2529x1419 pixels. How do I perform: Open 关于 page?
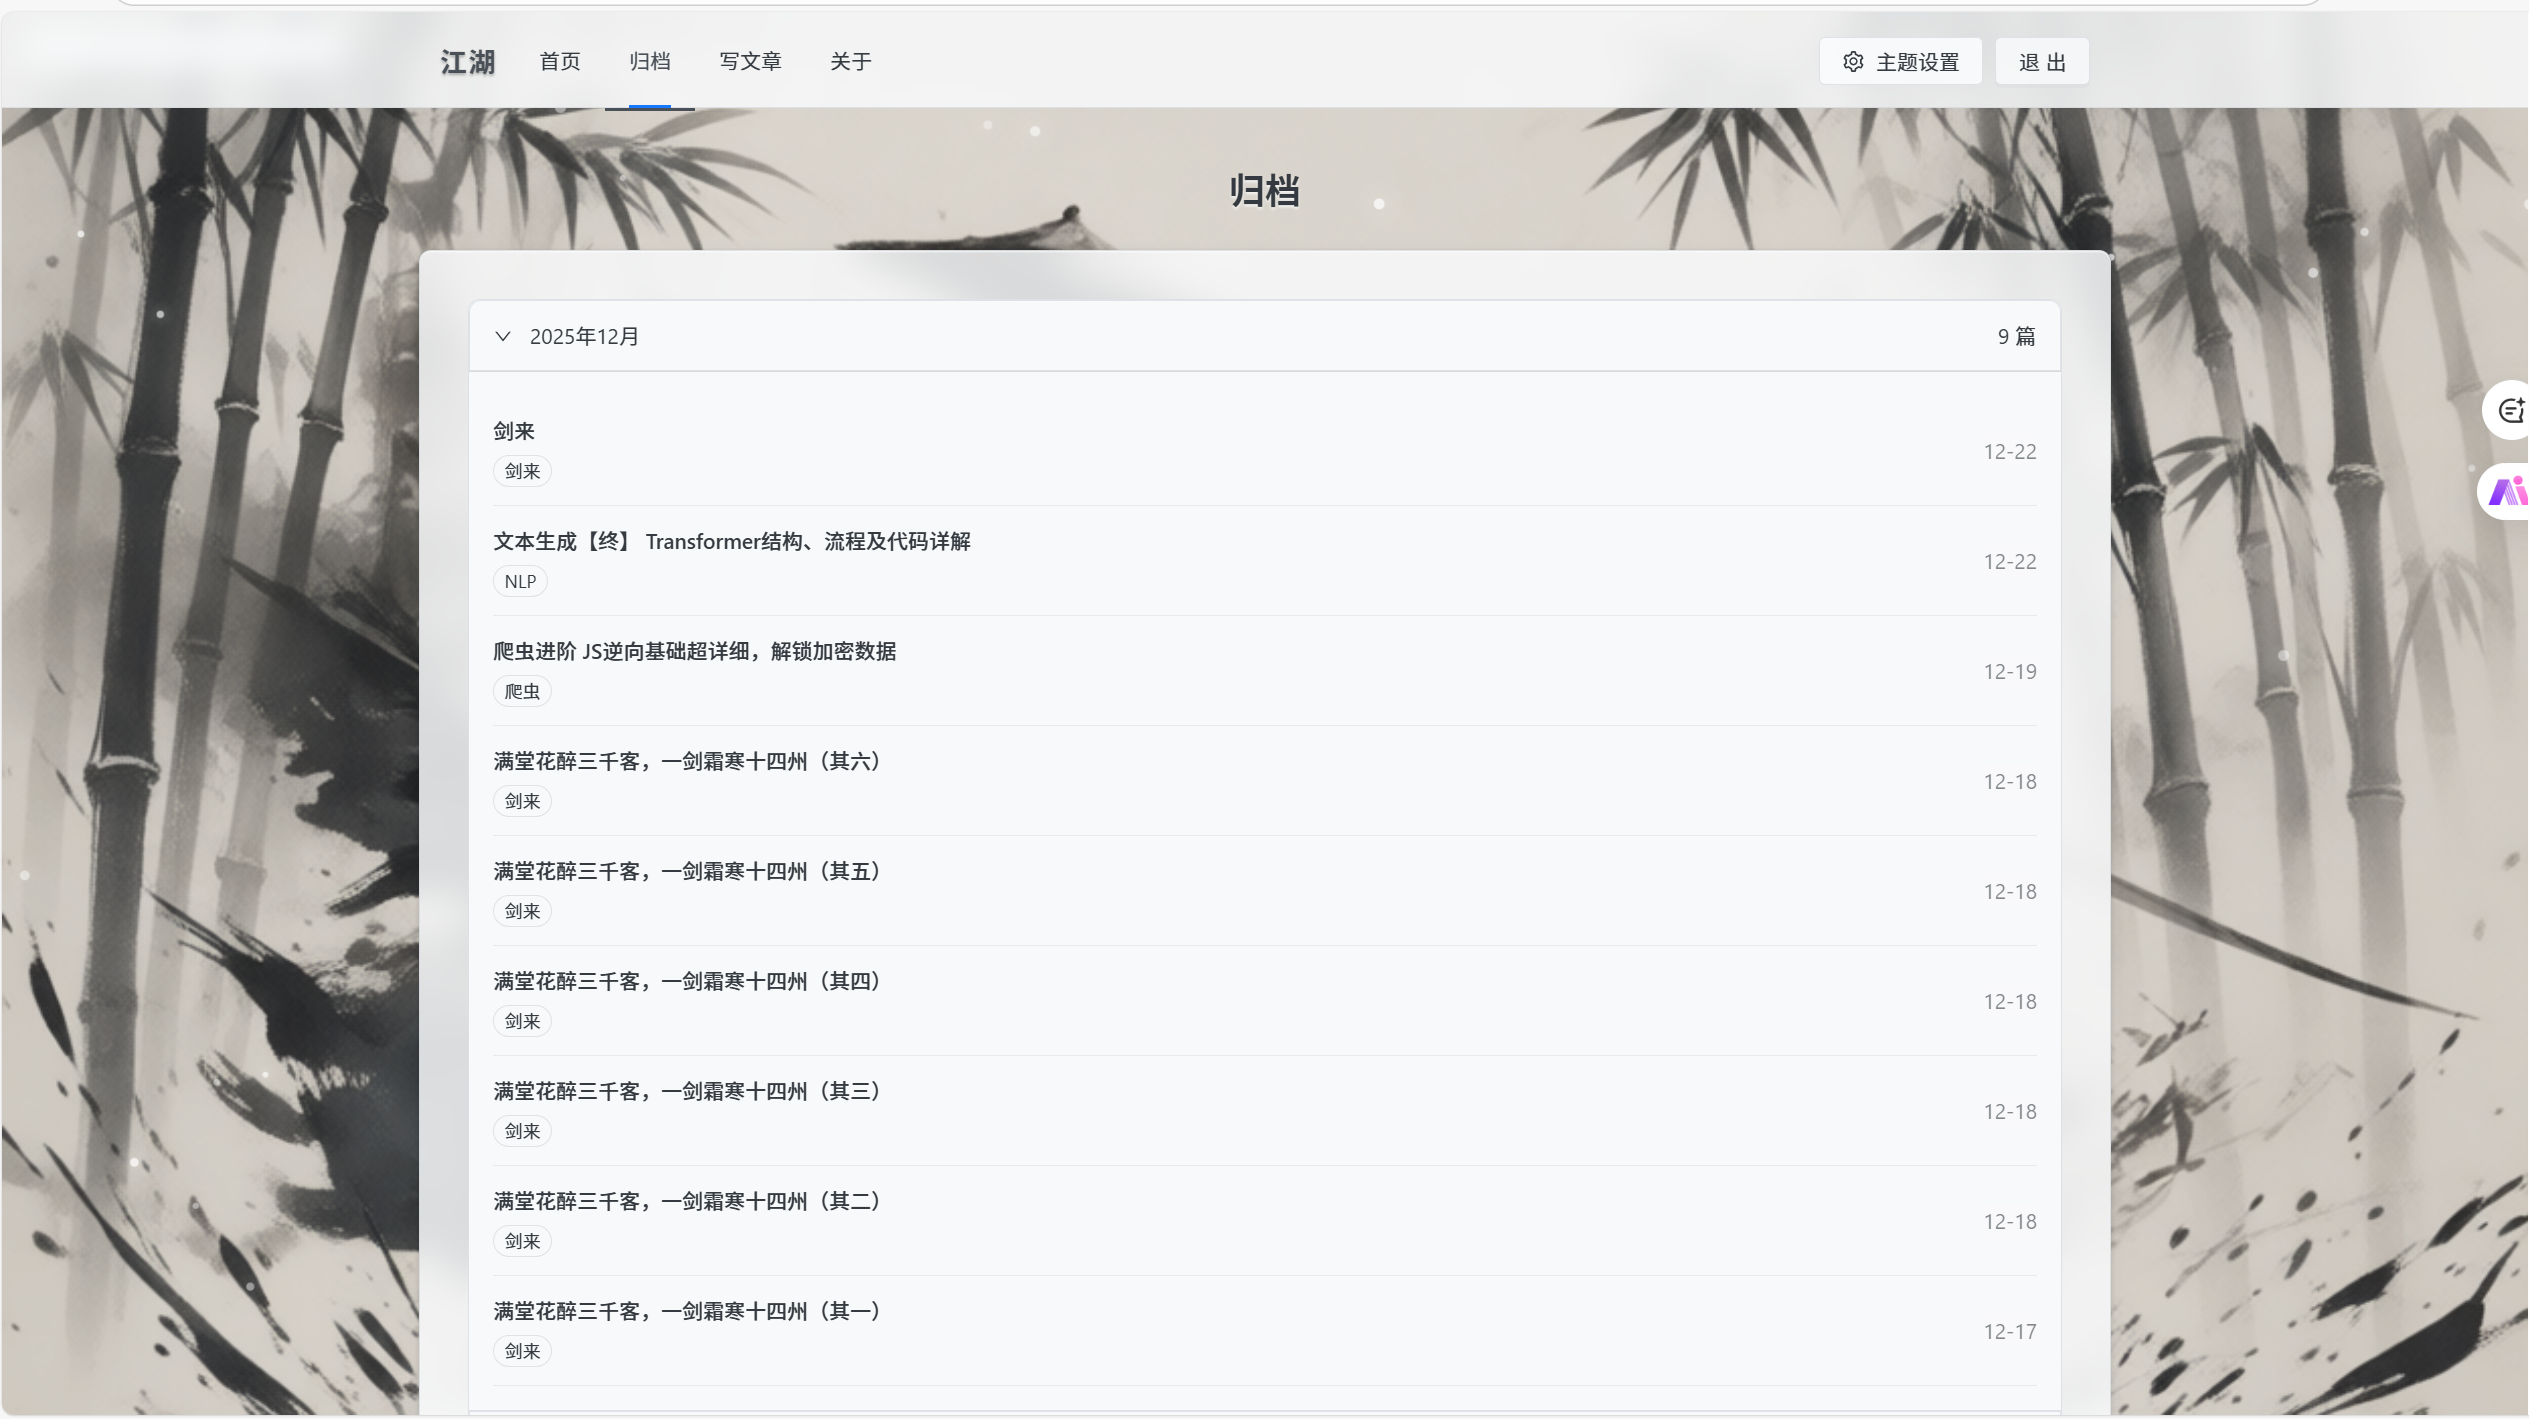click(851, 62)
